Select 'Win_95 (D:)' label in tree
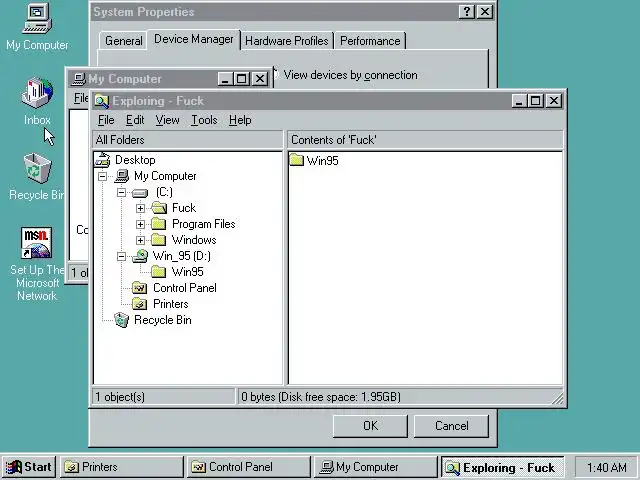The image size is (640, 480). pos(182,256)
